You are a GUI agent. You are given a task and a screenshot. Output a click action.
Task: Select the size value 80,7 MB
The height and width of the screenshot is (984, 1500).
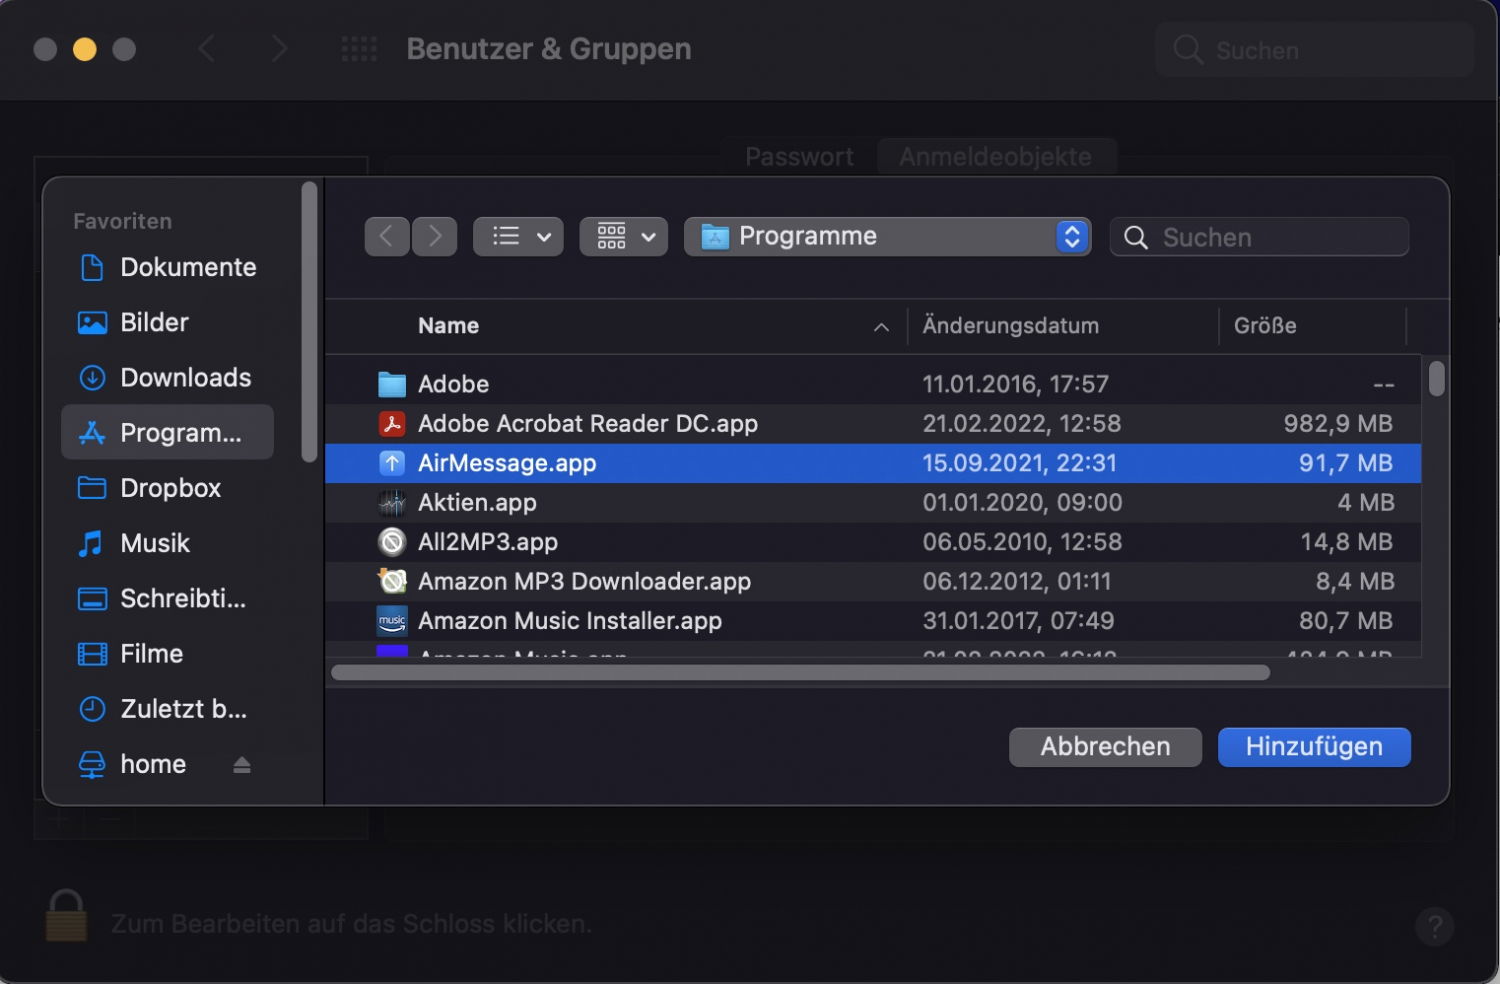(1346, 621)
